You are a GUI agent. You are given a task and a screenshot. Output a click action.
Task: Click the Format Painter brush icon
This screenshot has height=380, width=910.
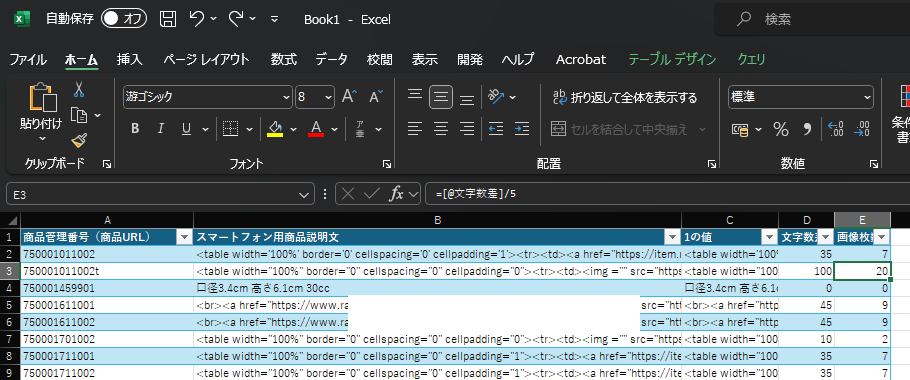(x=80, y=140)
